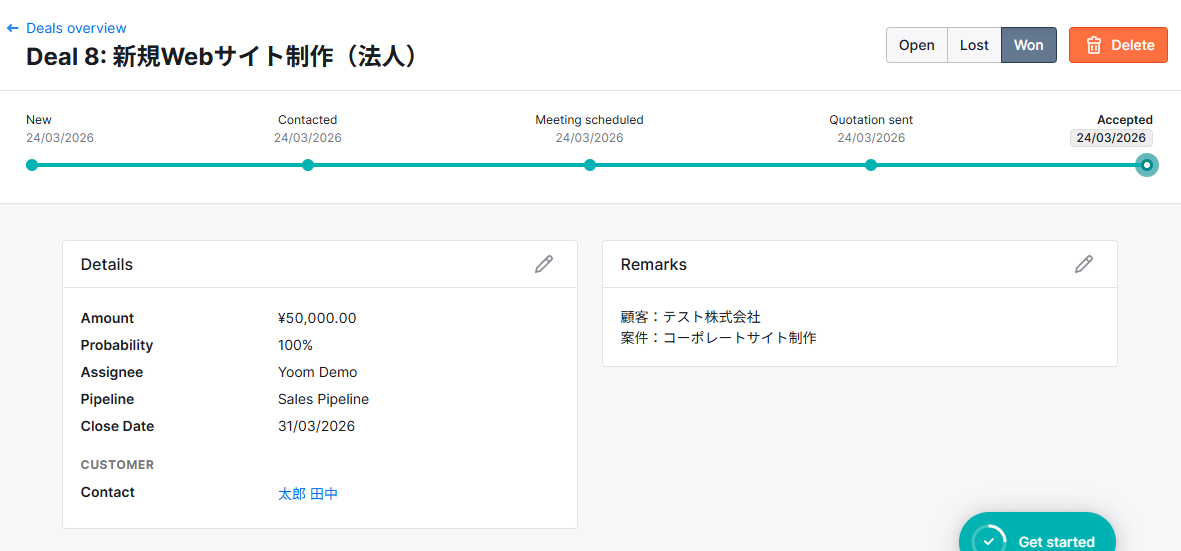Click the remarks text about テスト株式会社
Viewport: 1181px width, 551px height.
click(691, 317)
